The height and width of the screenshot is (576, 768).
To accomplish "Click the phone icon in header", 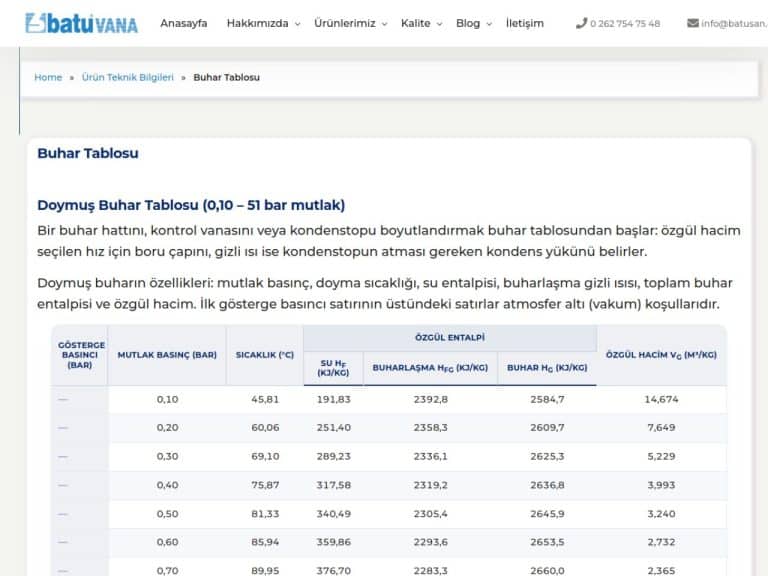I will [x=581, y=23].
